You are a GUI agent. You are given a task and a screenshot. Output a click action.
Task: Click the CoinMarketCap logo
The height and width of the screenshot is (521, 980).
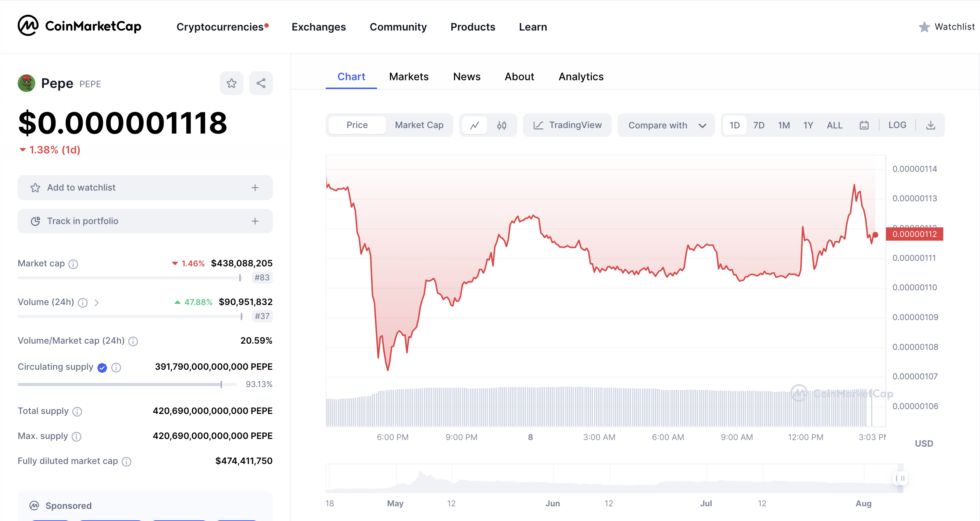(79, 26)
